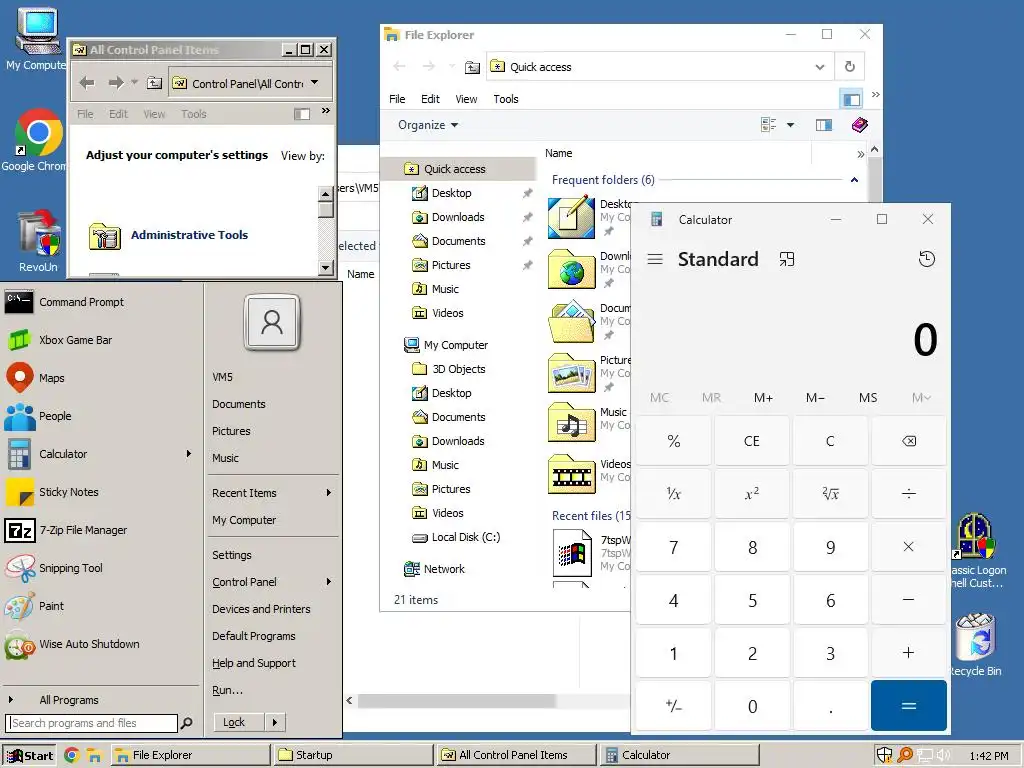This screenshot has height=768, width=1024.
Task: Click the security shield tray icon
Action: 884,755
